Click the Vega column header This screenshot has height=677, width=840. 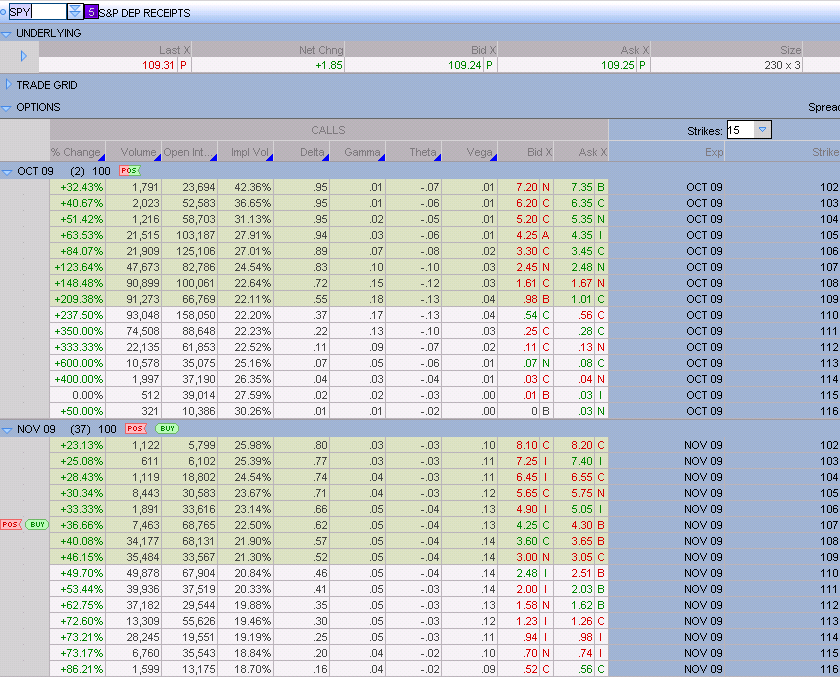coord(470,152)
